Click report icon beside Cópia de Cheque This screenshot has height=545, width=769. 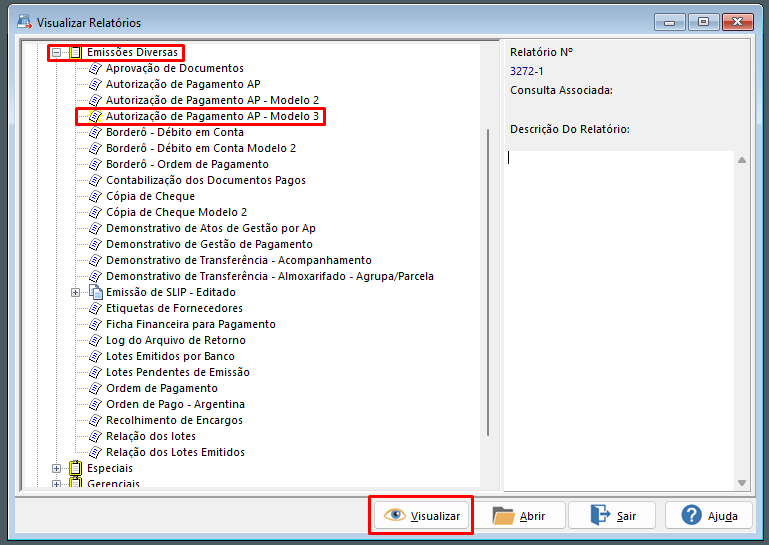(x=95, y=197)
